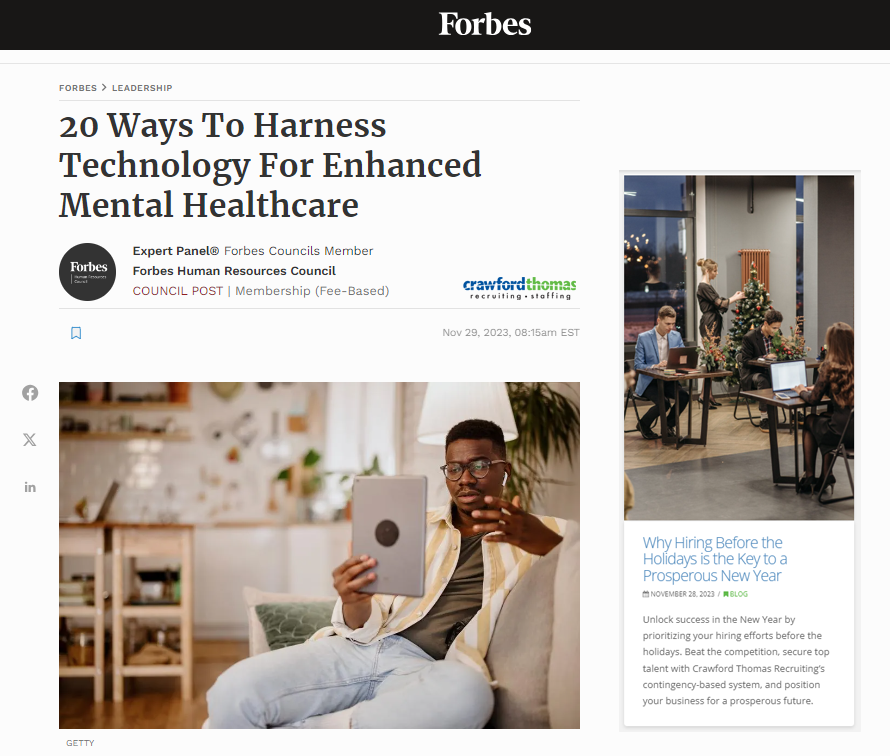Go to the FORBES breadcrumb link
890x756 pixels.
coord(78,88)
